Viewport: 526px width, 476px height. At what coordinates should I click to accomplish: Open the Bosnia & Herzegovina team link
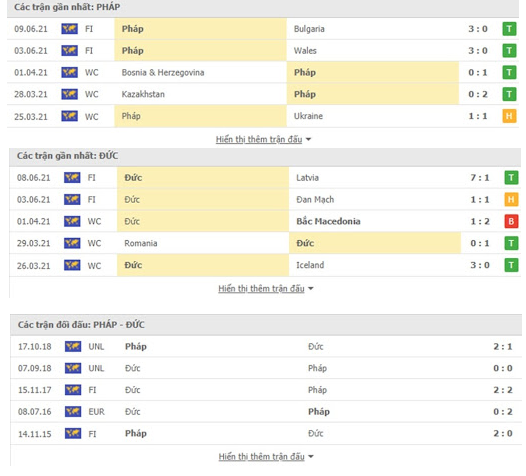tap(163, 72)
